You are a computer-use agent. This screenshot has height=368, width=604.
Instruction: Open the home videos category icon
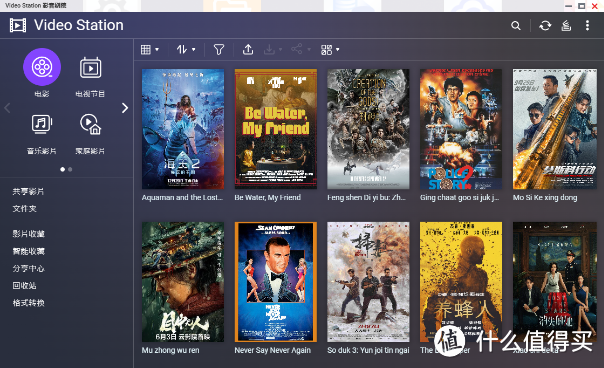click(x=91, y=124)
